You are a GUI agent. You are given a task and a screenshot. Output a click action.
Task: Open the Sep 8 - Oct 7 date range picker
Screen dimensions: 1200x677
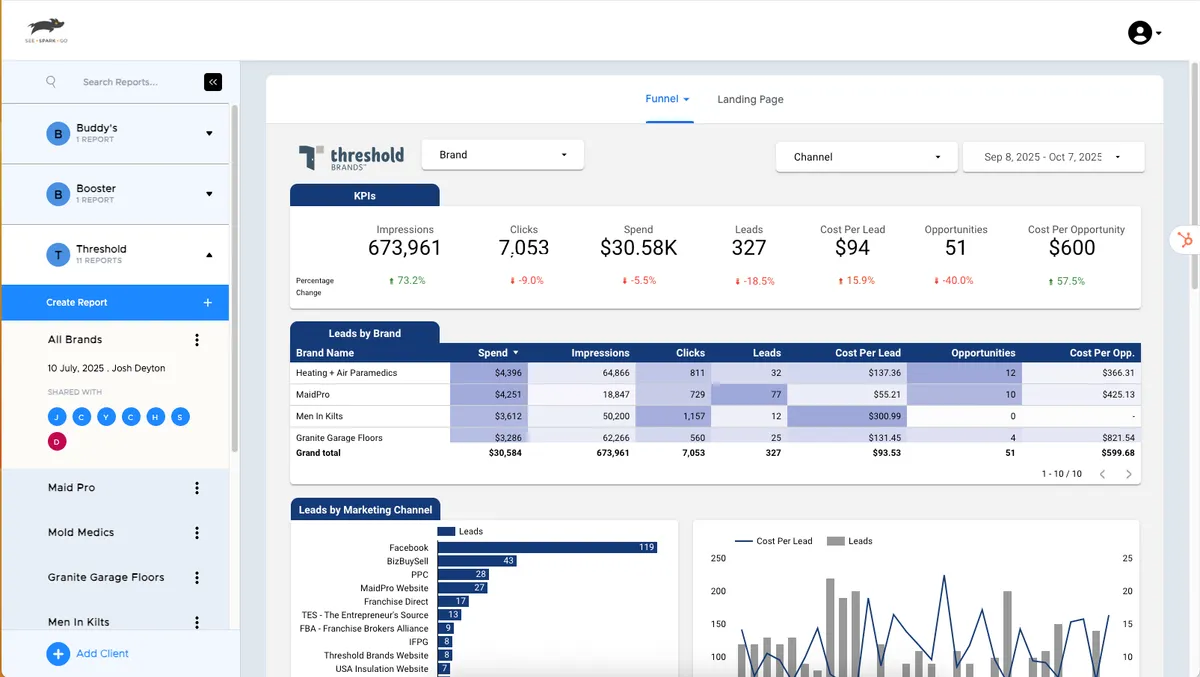(x=1053, y=157)
